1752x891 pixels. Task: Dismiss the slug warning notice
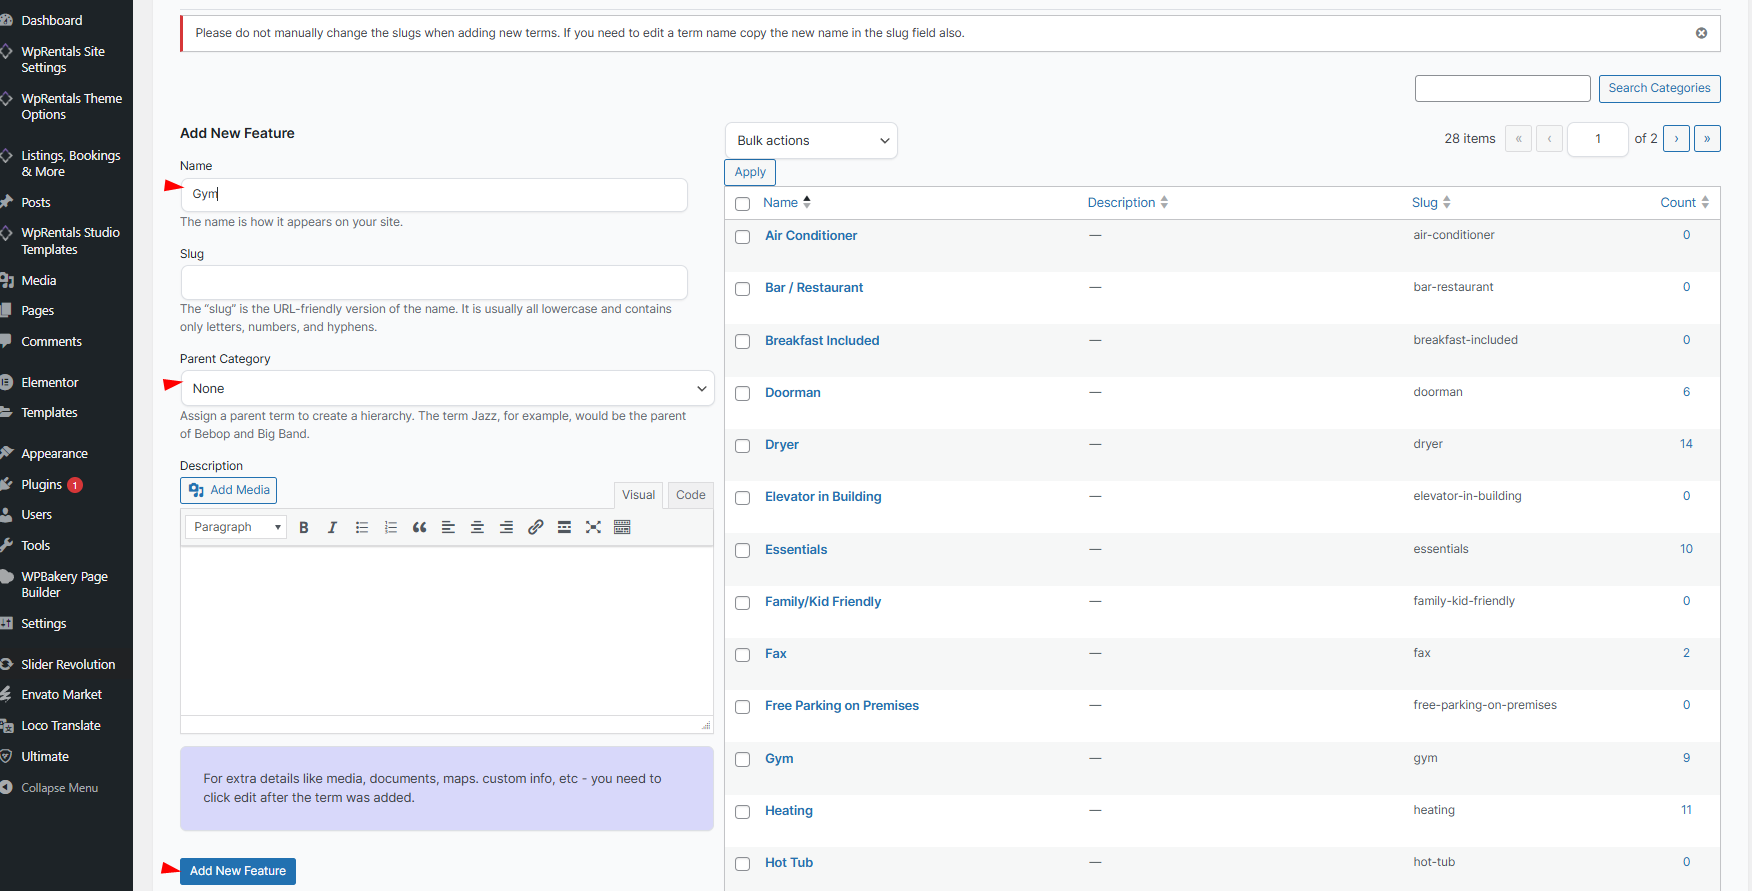1701,33
